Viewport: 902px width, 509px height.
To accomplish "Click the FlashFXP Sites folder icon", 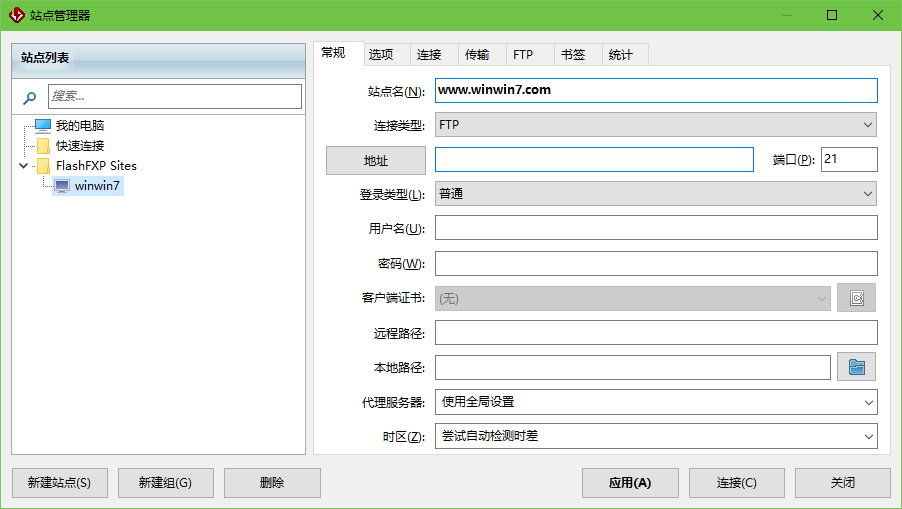I will tap(43, 166).
